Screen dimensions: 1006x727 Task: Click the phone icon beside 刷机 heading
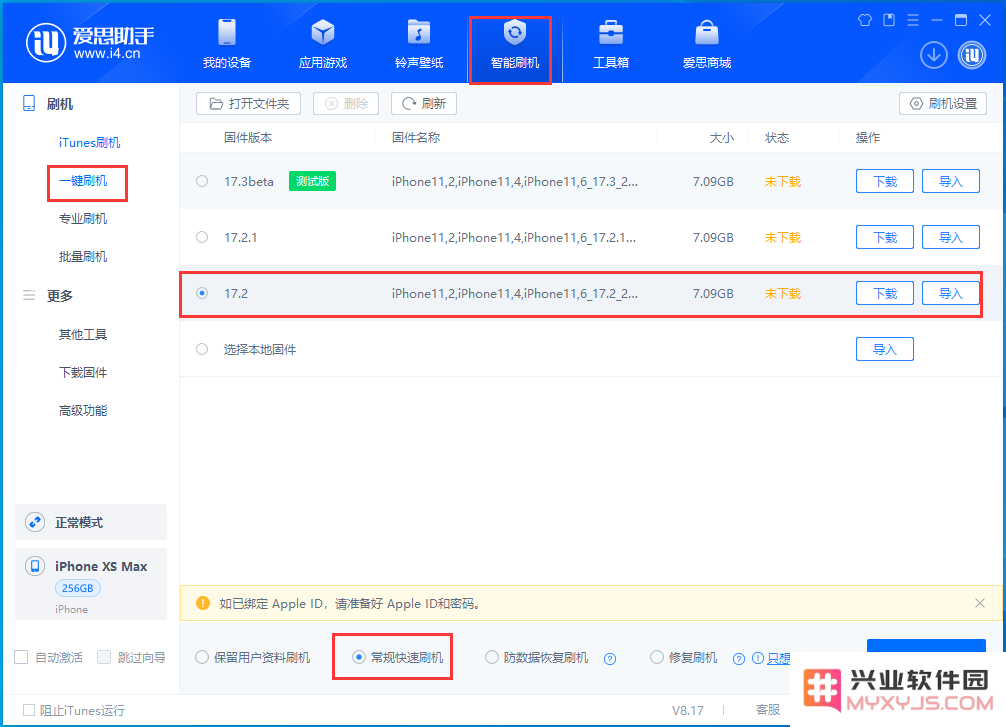click(29, 103)
